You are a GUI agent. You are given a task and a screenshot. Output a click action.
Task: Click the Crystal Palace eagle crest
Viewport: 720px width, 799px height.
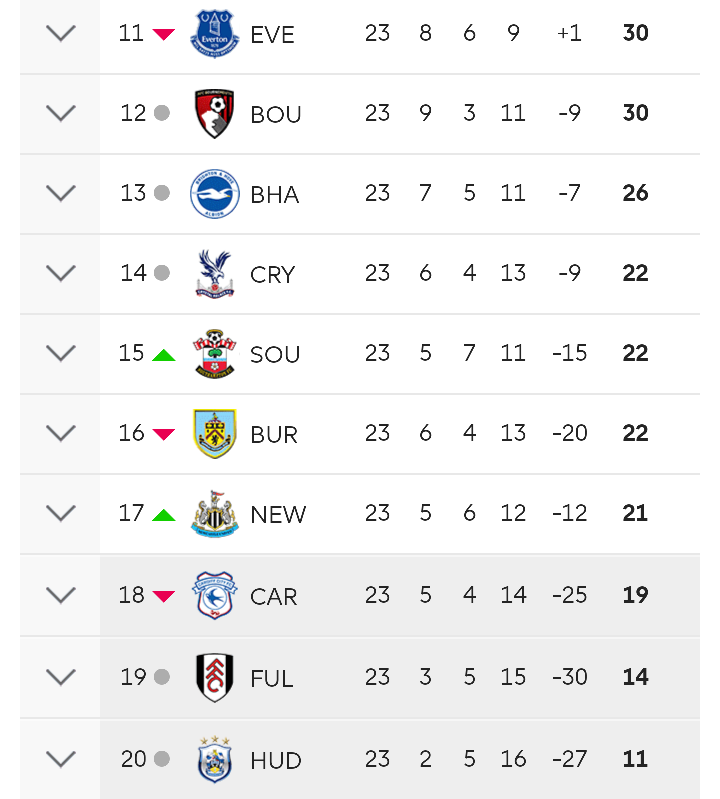point(215,274)
